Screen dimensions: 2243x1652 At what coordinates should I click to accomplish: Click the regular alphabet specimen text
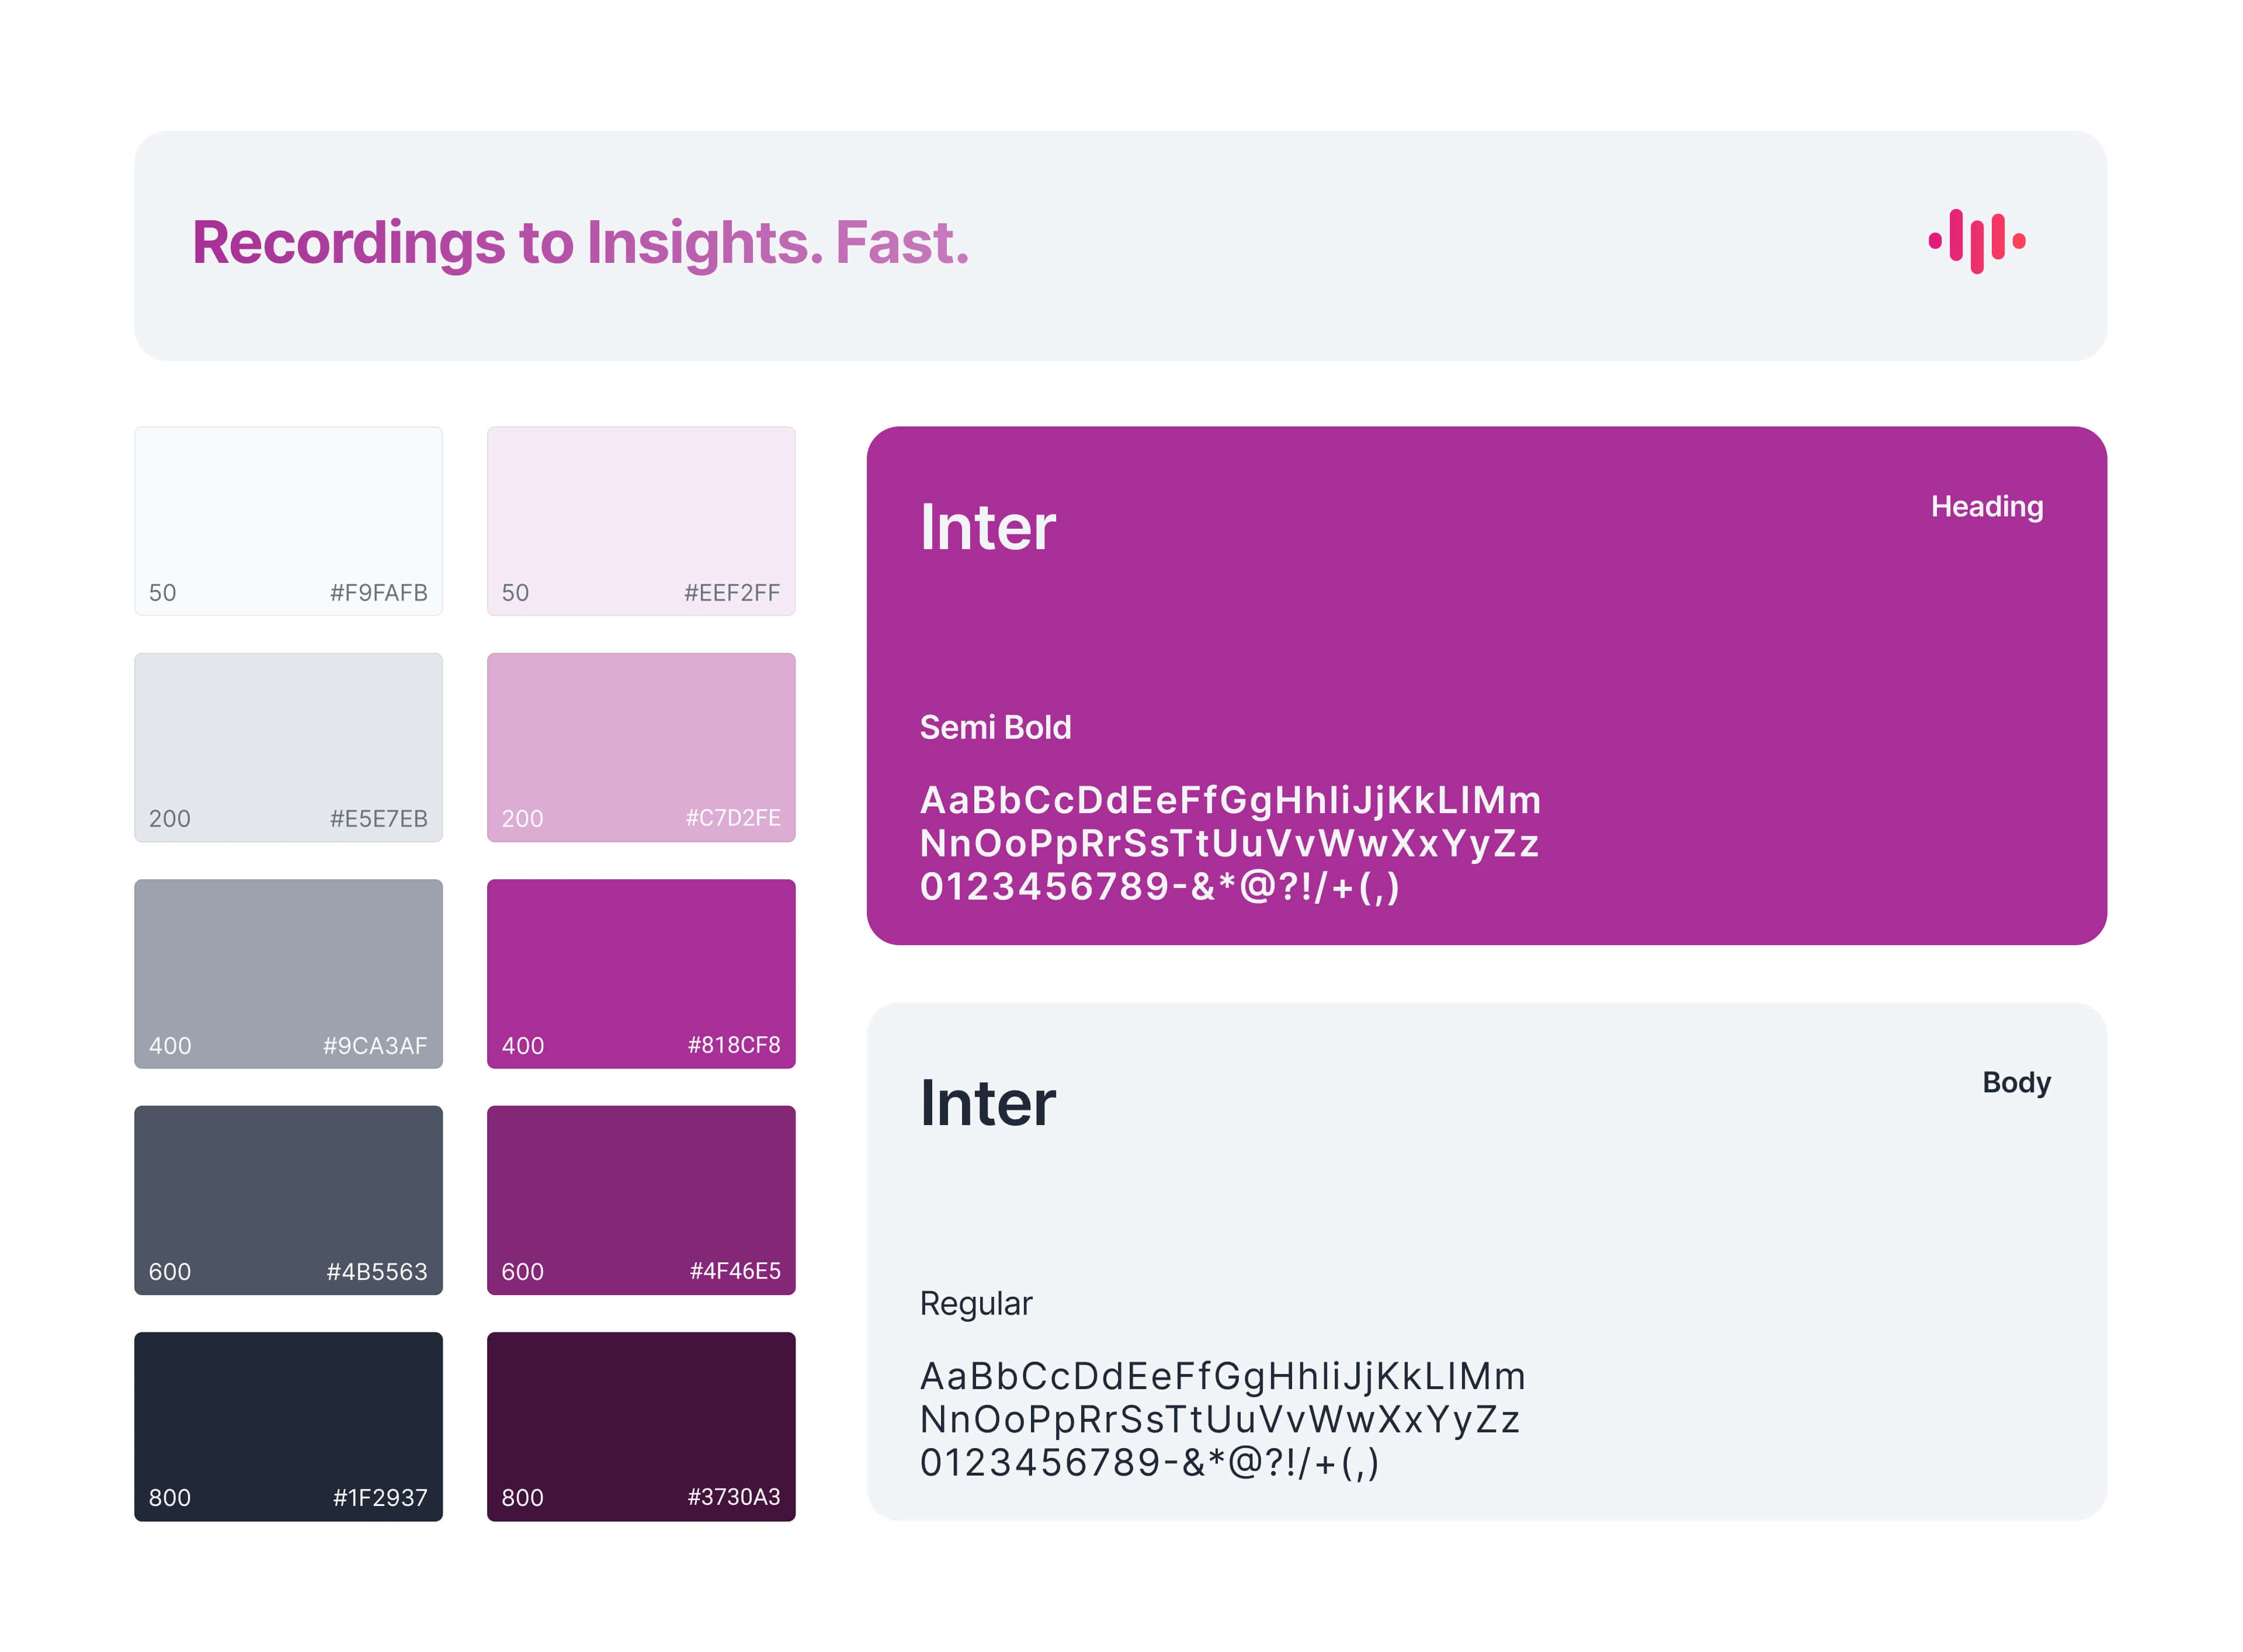click(1222, 1420)
